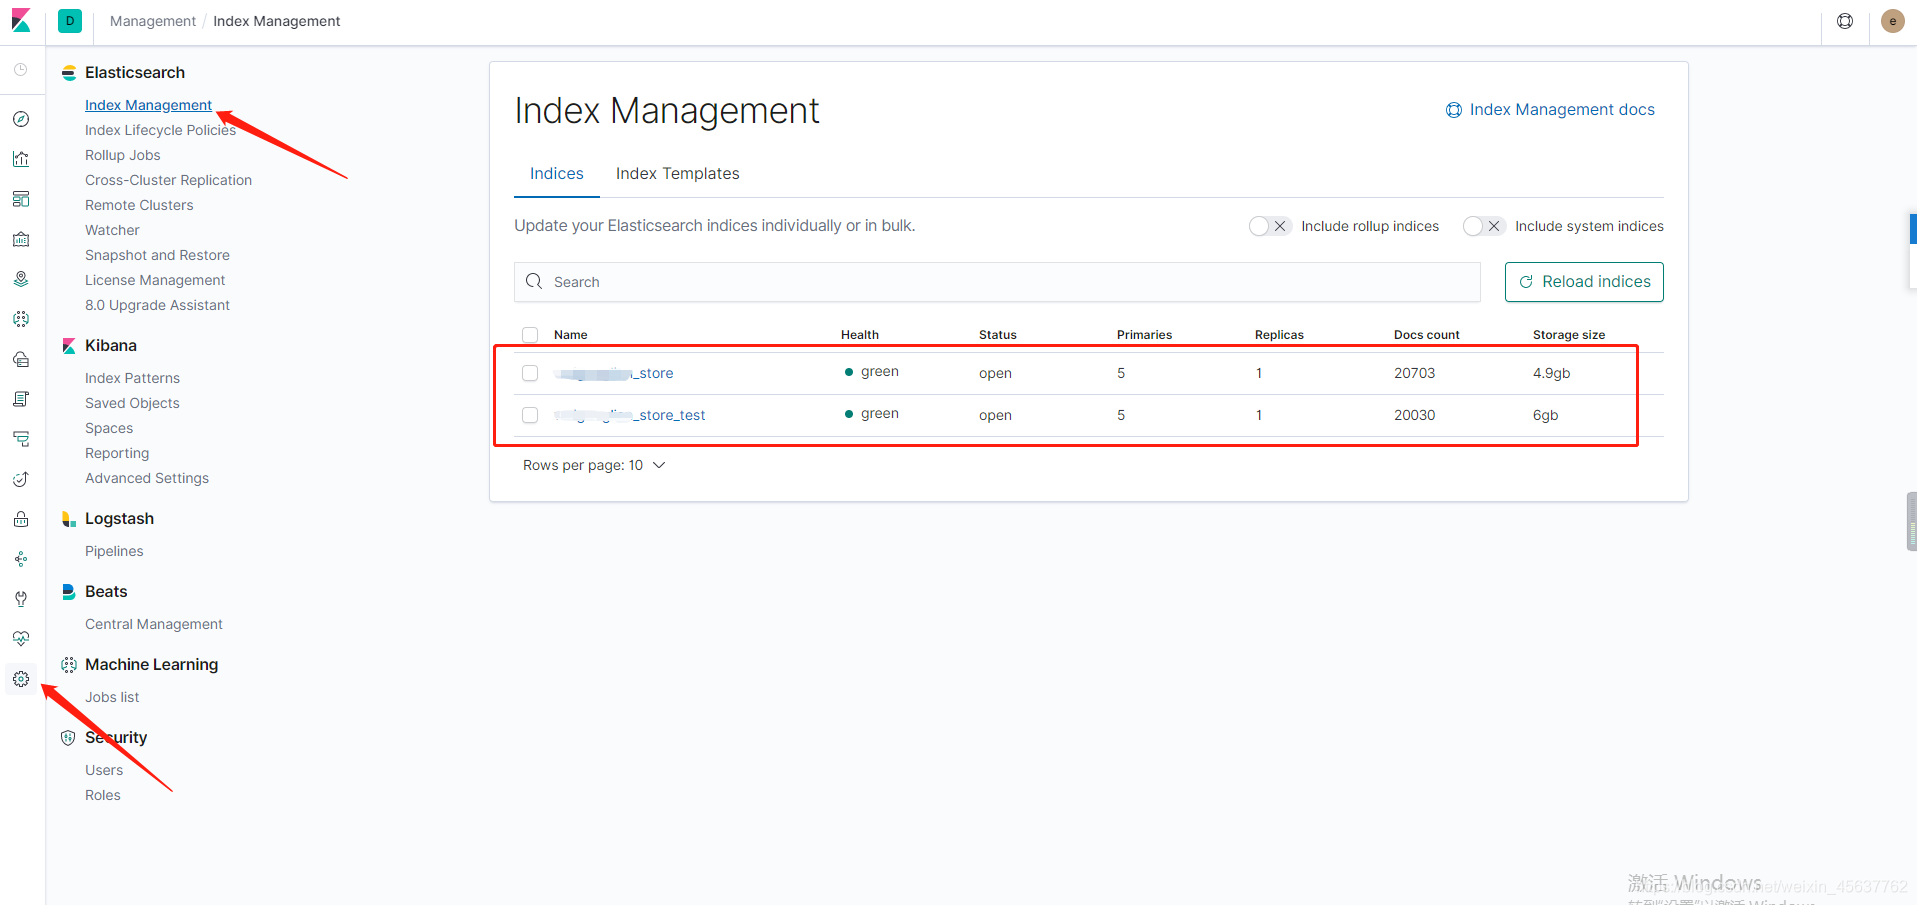The image size is (1917, 905).
Task: Open Graph icon in sidebar
Action: (21, 559)
